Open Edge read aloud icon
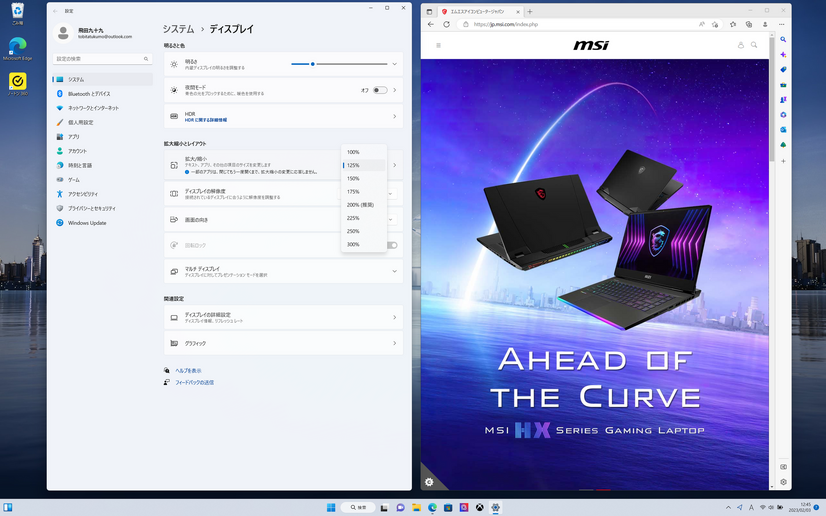 click(702, 24)
